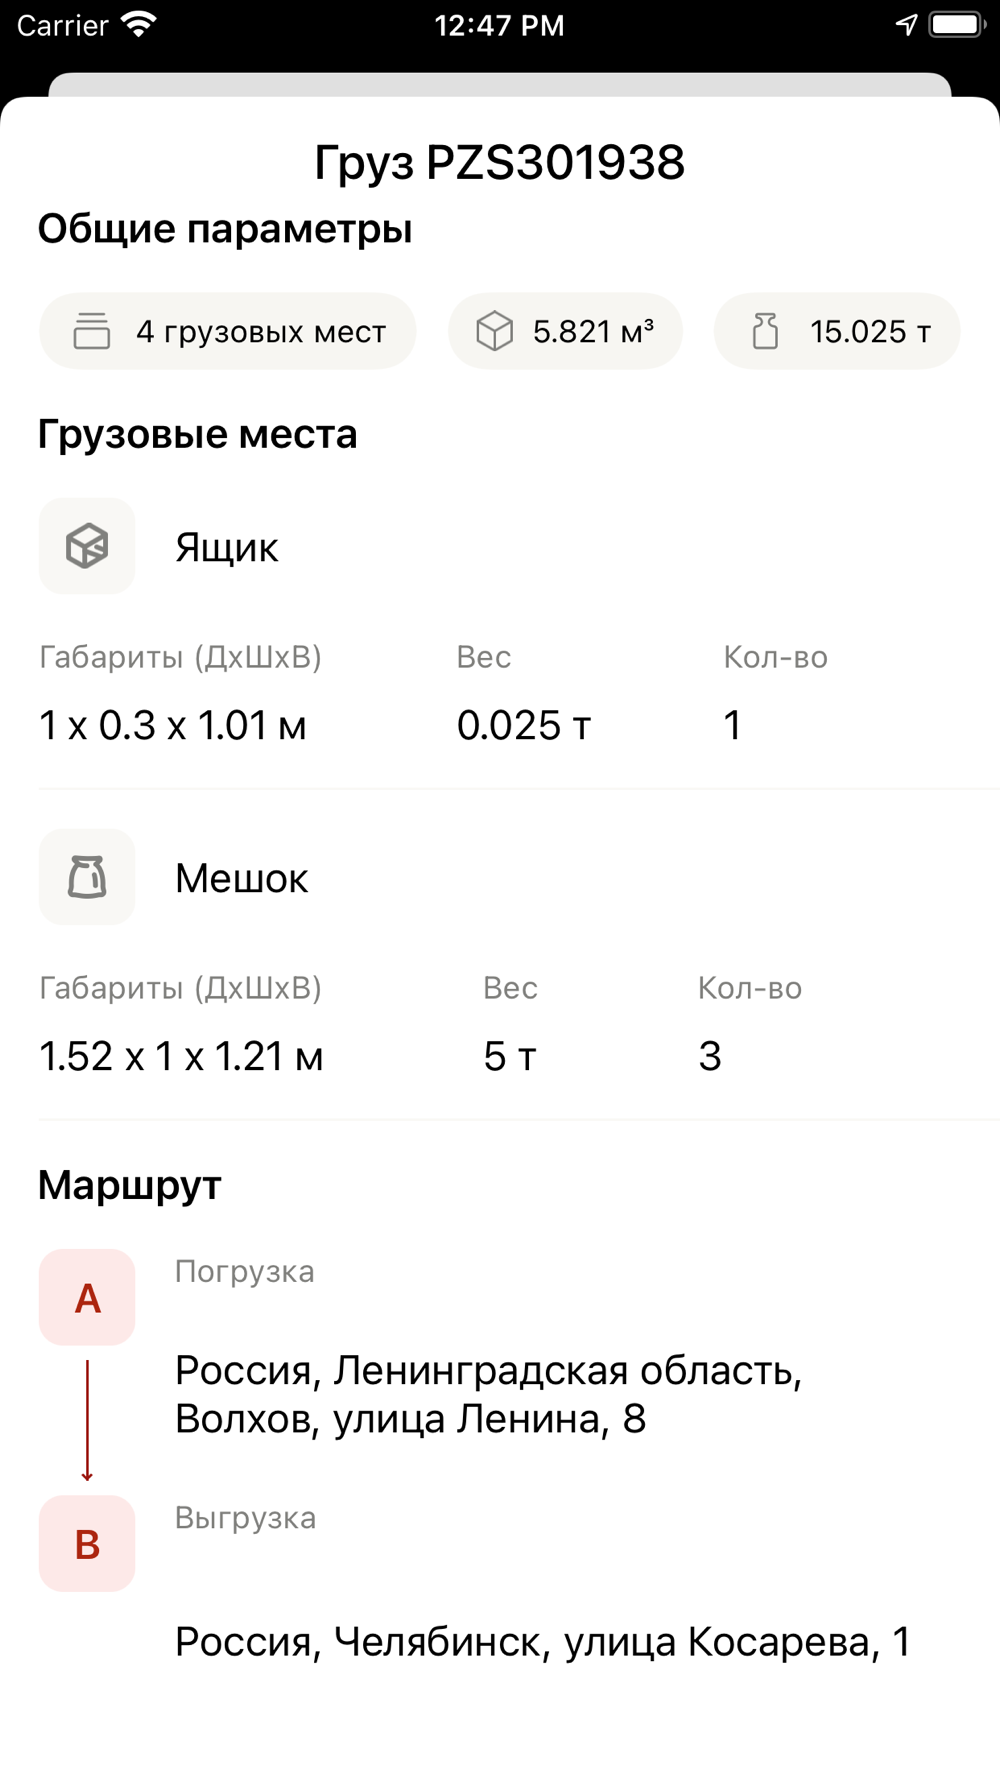Tap the box icon next to Ящик
1000x1778 pixels.
[x=87, y=546]
